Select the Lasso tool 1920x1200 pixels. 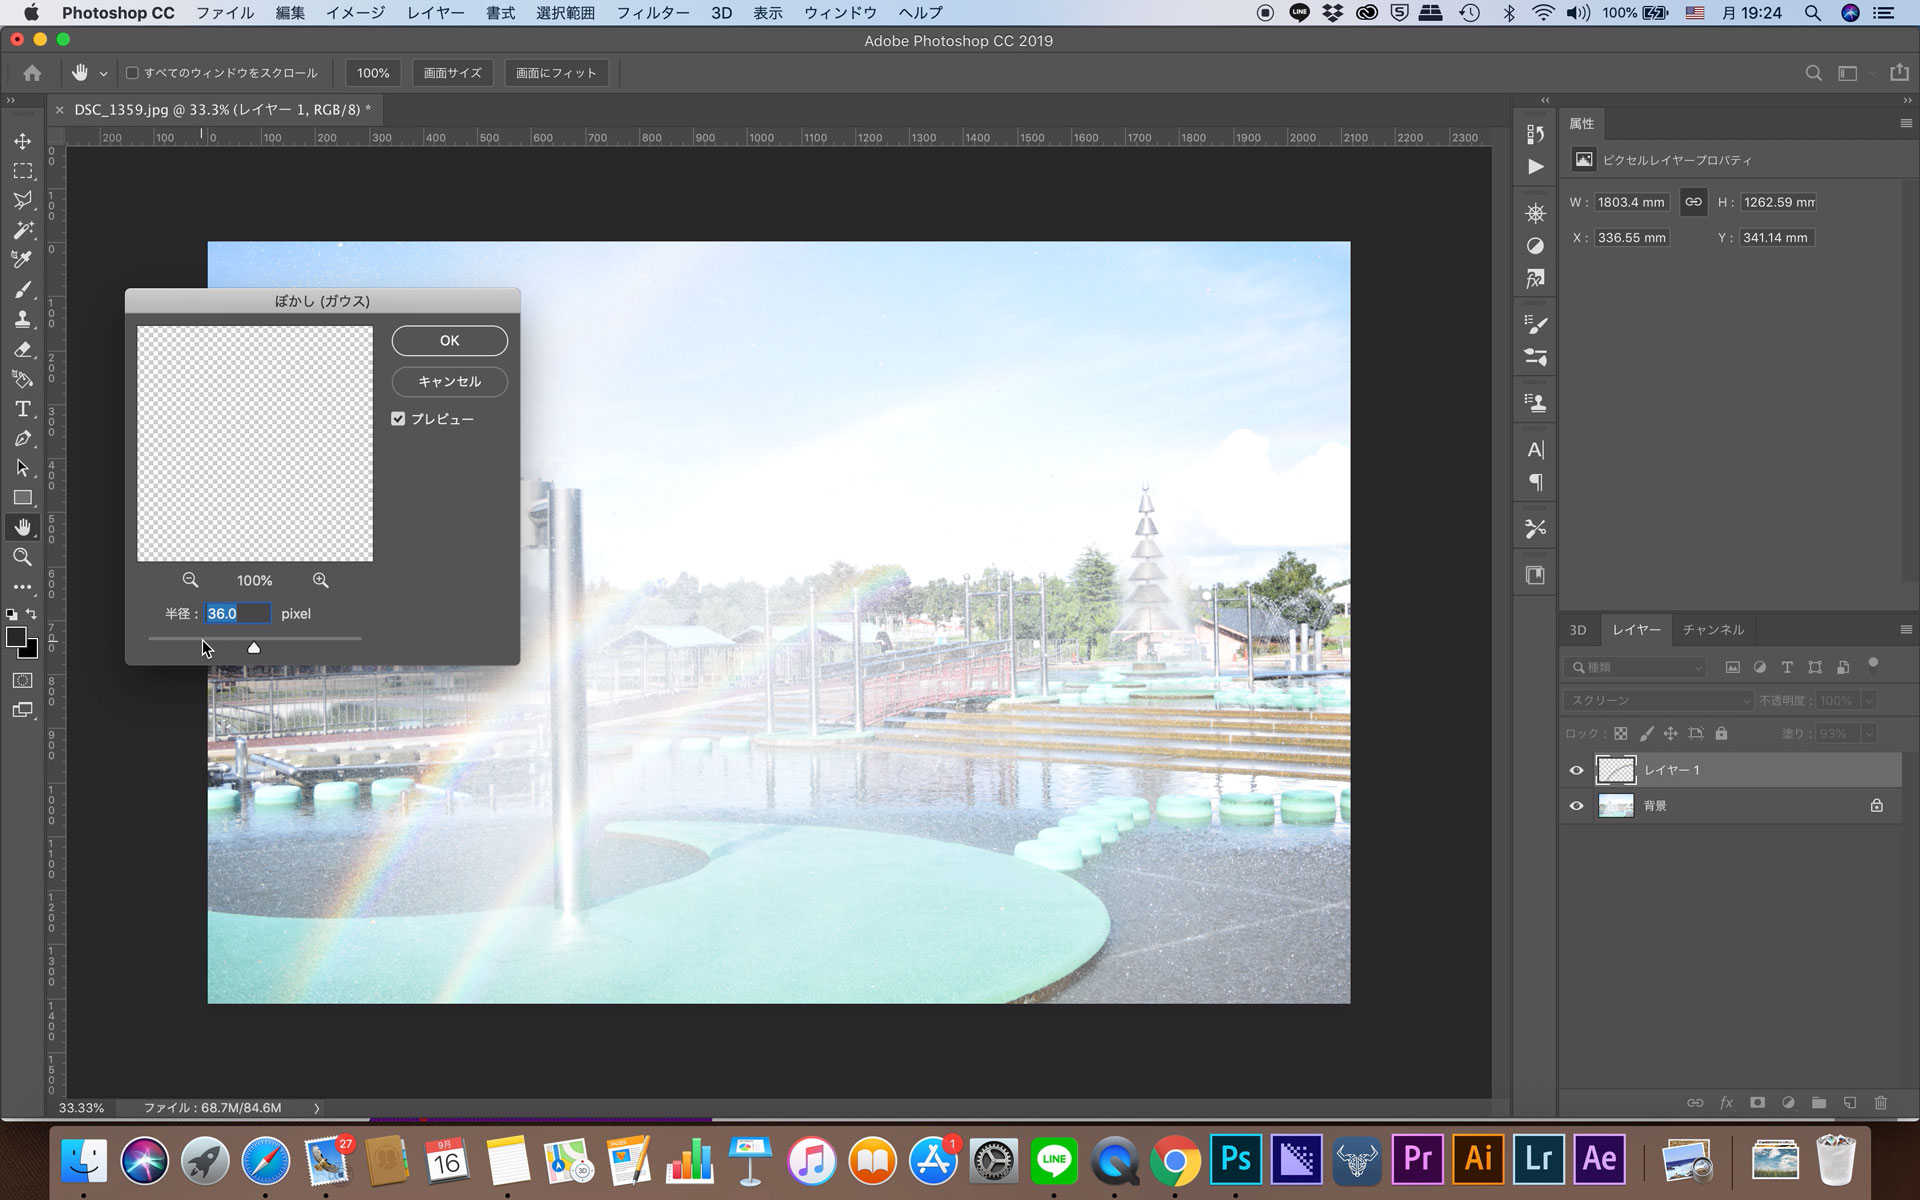[x=22, y=200]
